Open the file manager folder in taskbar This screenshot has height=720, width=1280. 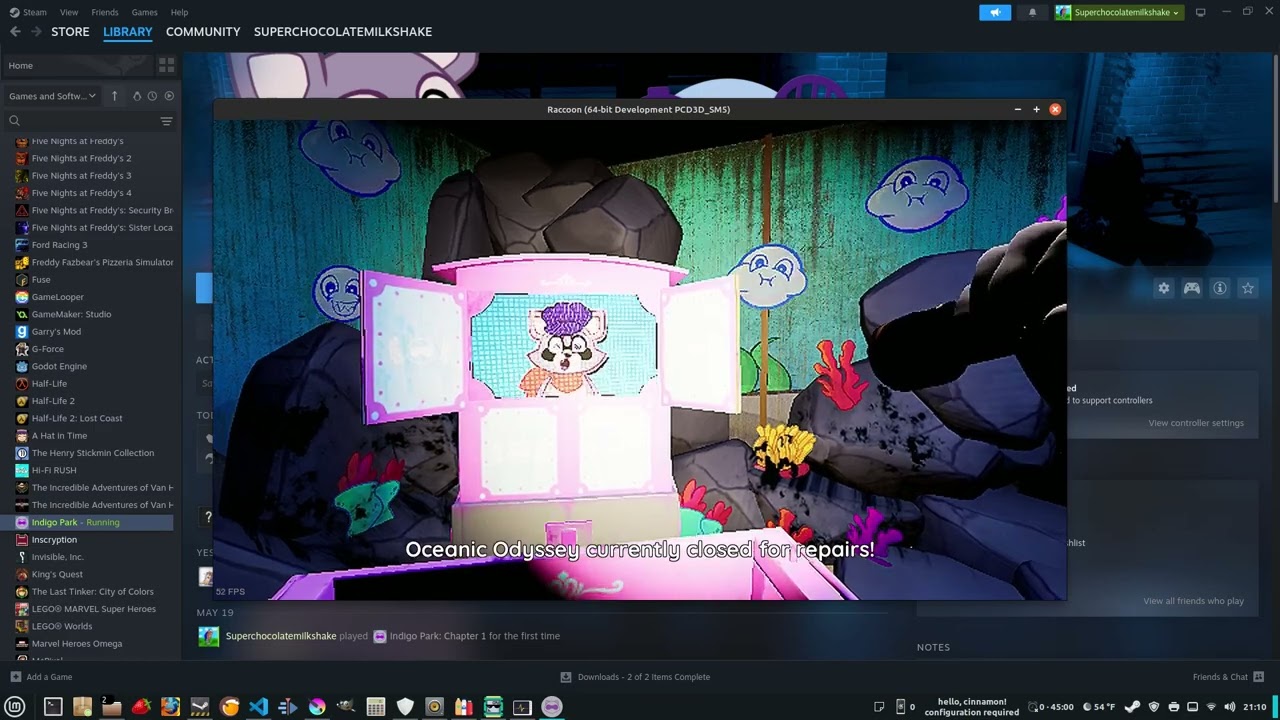coord(111,707)
